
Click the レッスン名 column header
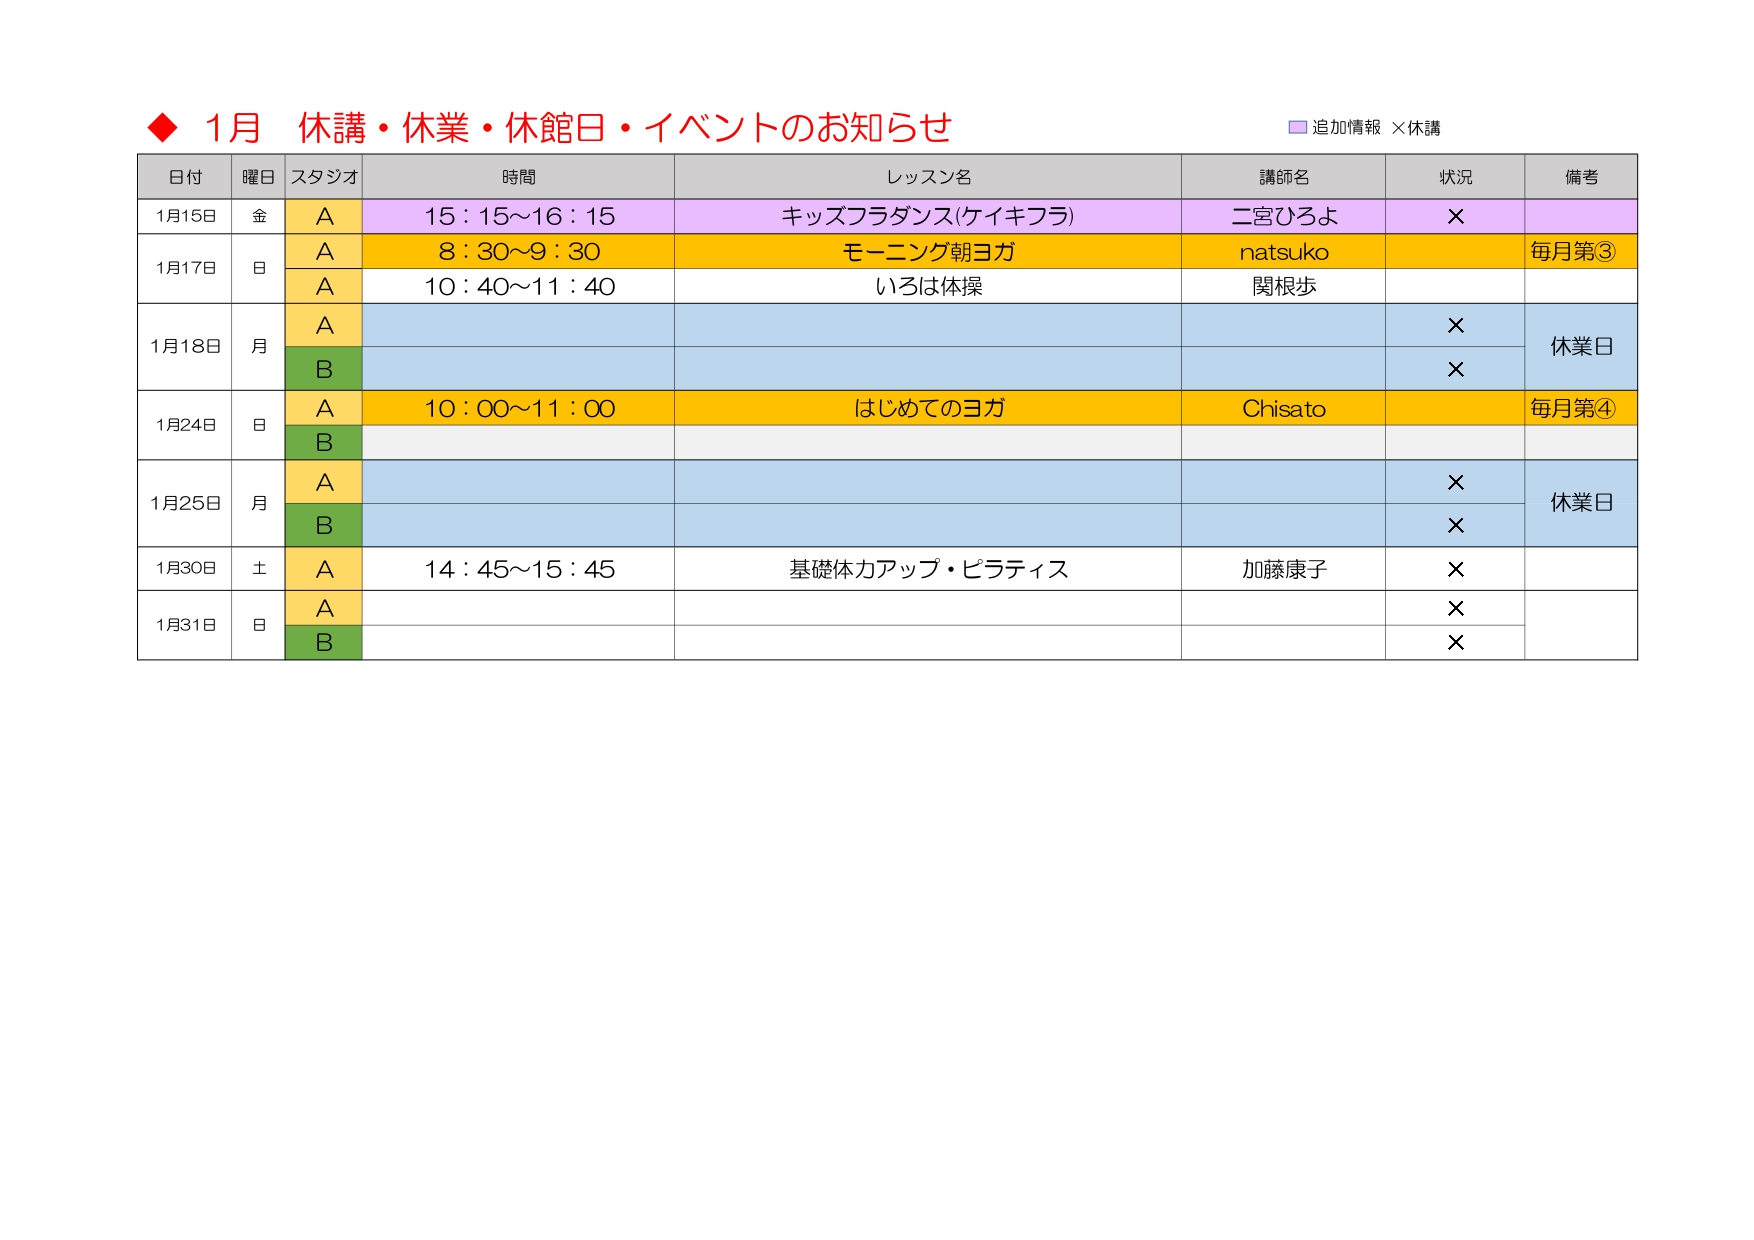pyautogui.click(x=928, y=177)
